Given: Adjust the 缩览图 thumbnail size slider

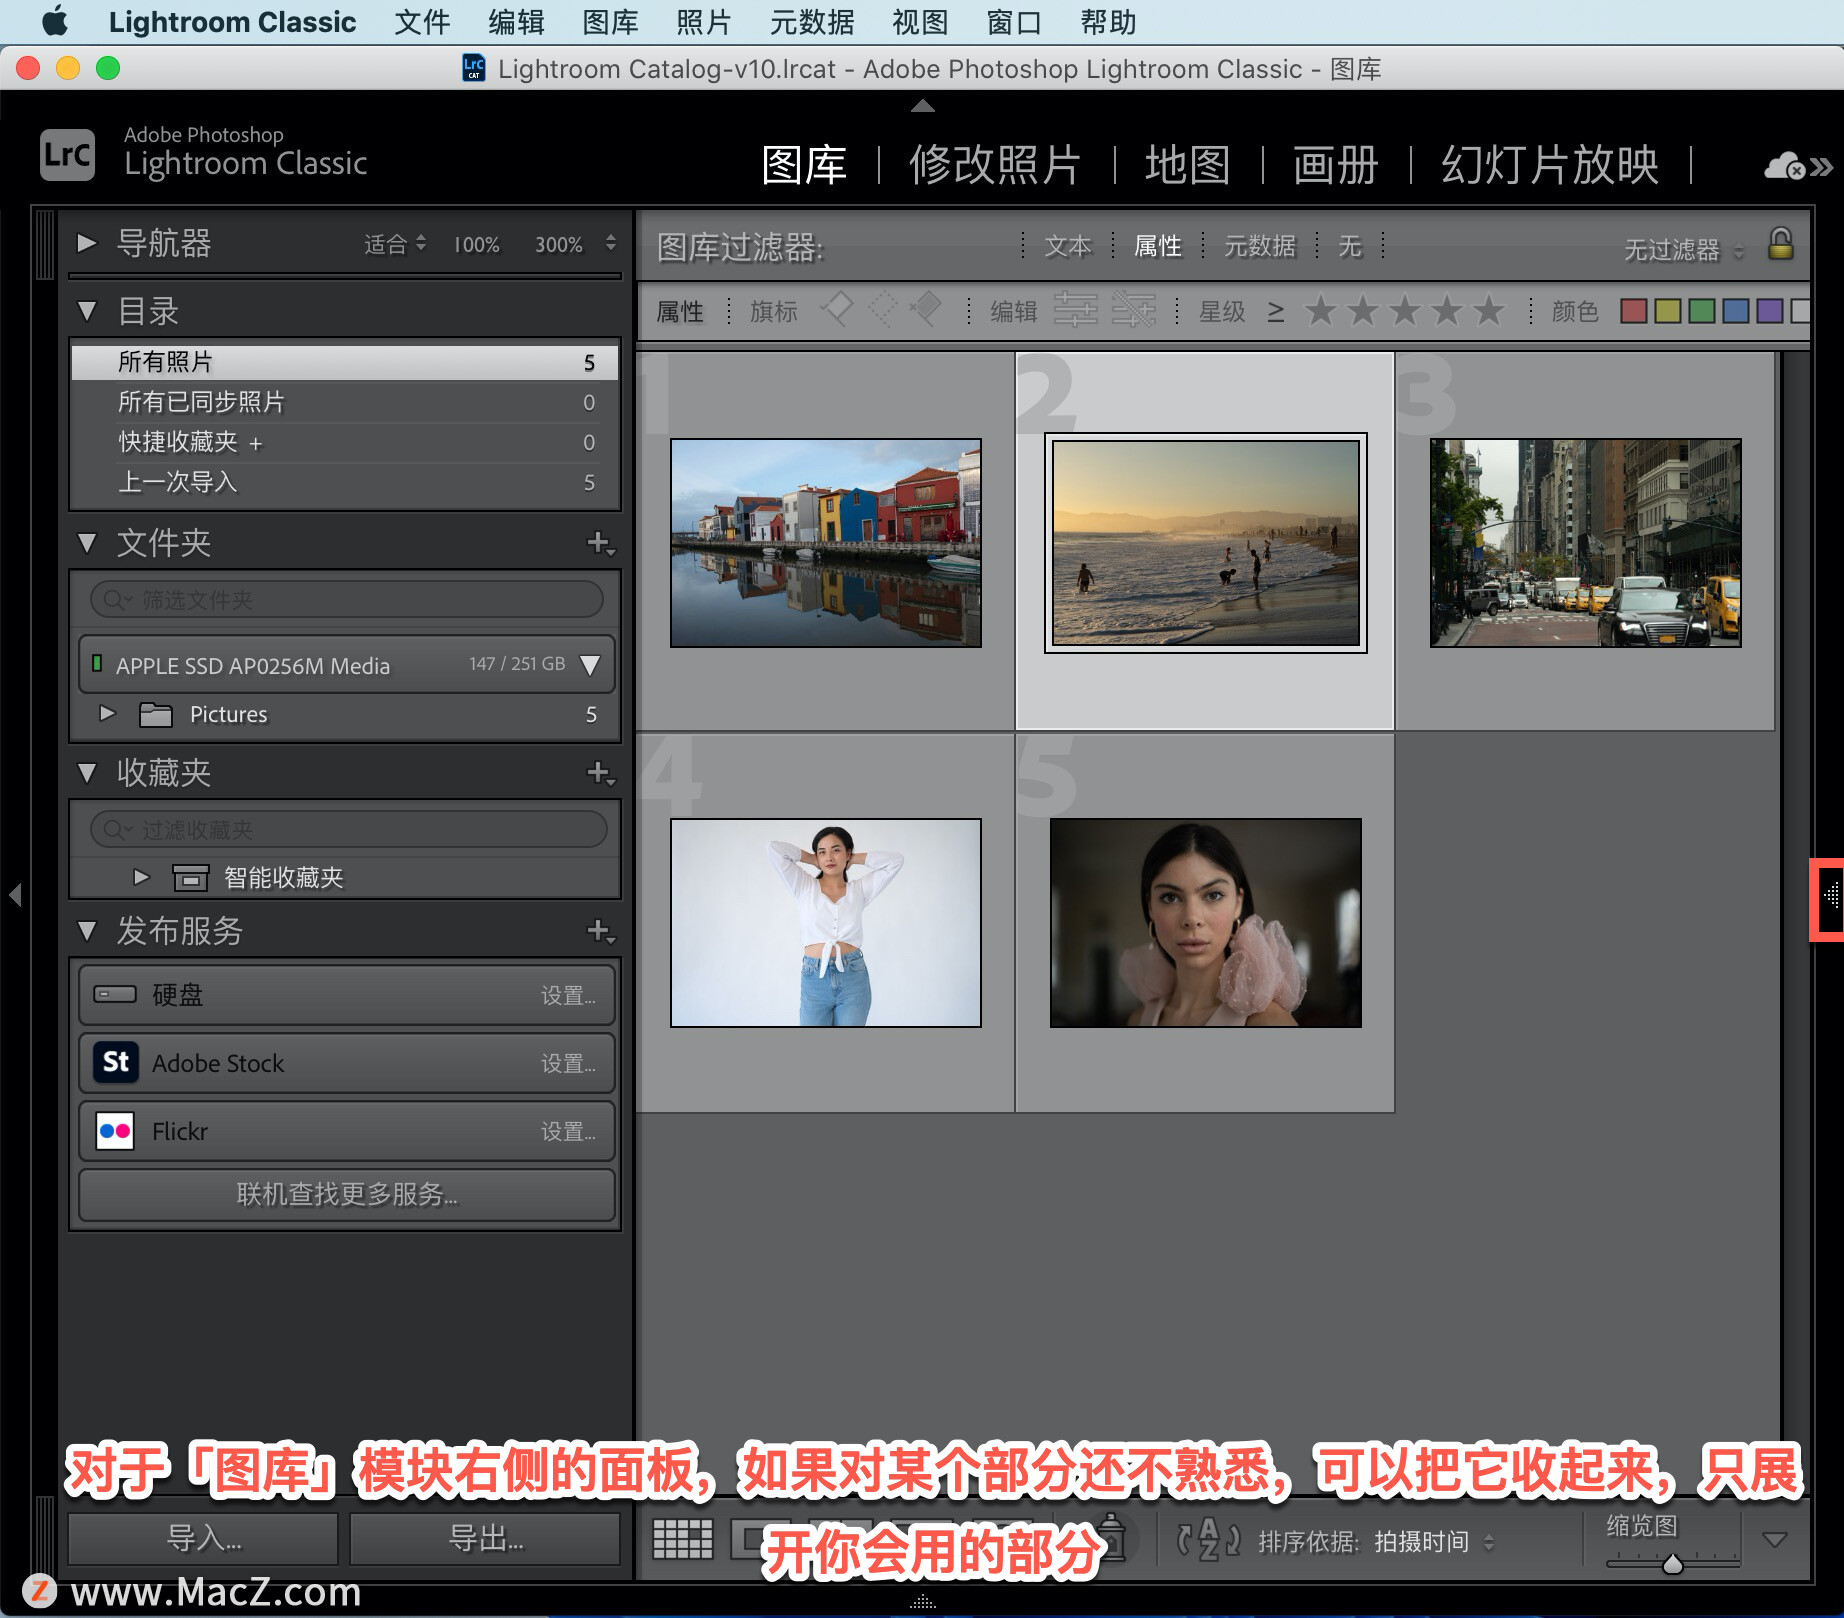Looking at the screenshot, I should tap(1672, 1563).
